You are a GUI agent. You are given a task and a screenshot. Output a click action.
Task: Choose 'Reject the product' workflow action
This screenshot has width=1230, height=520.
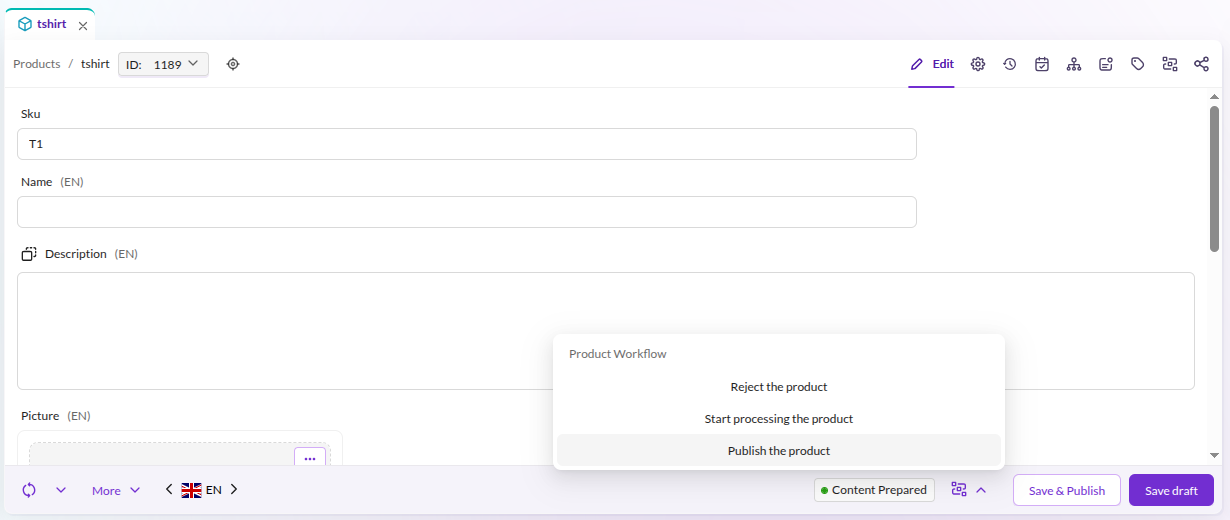coord(779,387)
